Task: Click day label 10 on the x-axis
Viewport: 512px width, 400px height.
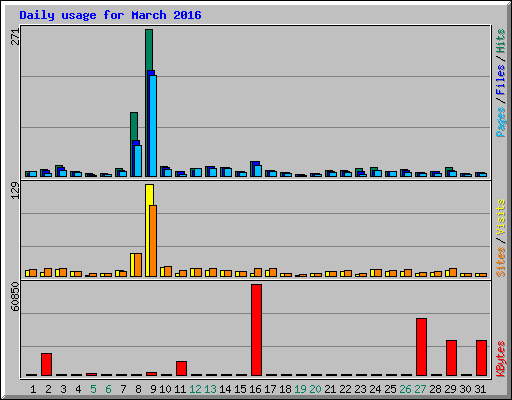Action: pos(165,389)
